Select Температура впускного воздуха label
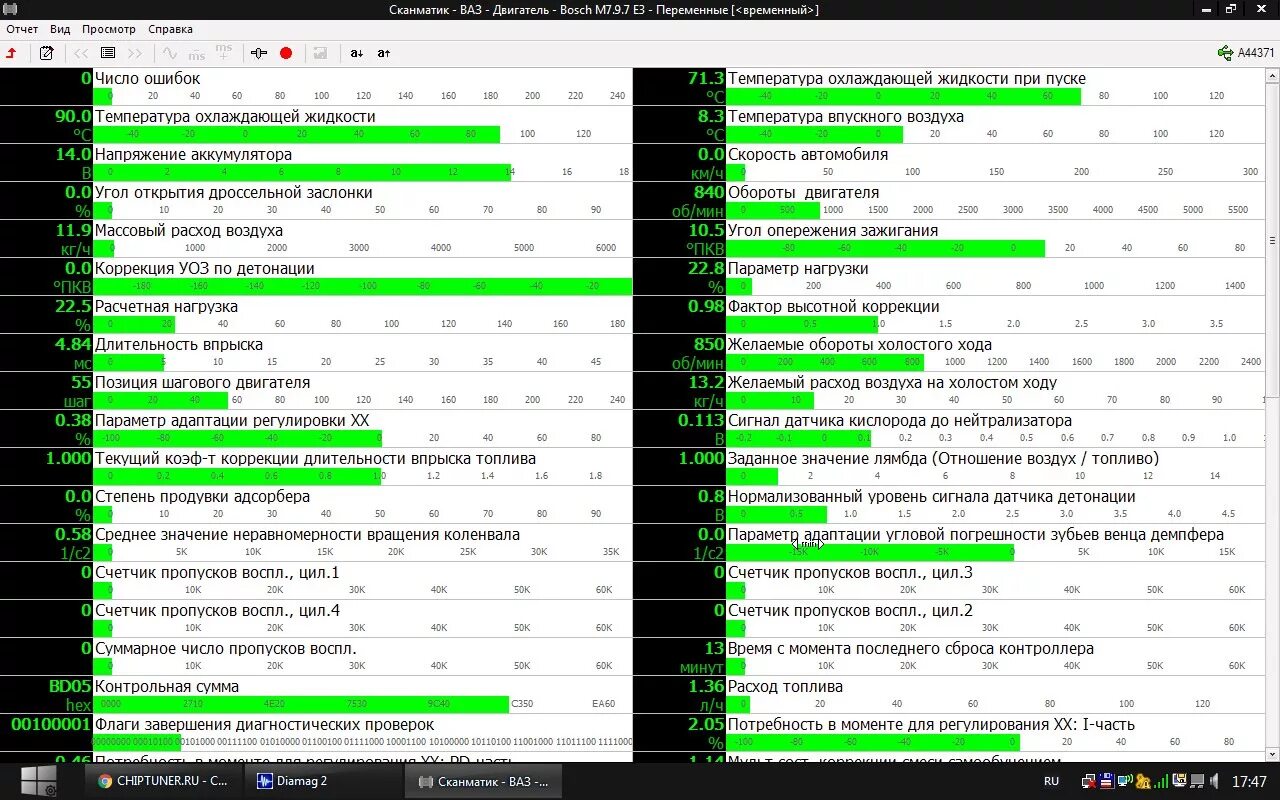Screen dimensions: 1280x800 [x=846, y=116]
